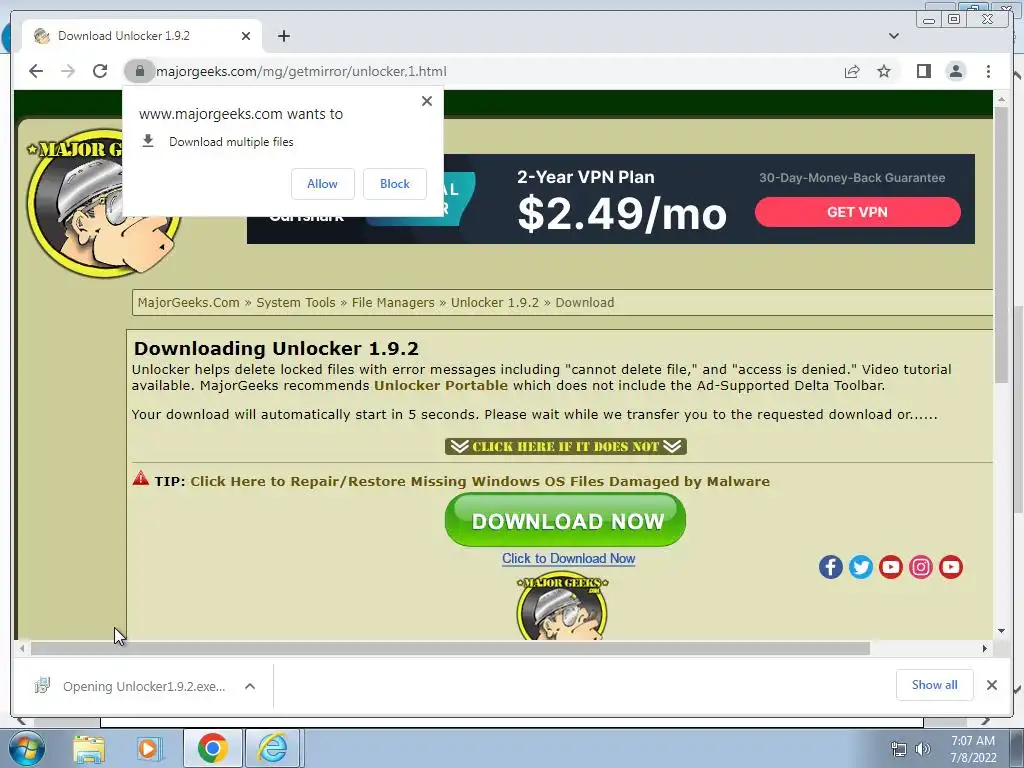This screenshot has height=768, width=1024.
Task: Show all downloads
Action: click(x=935, y=685)
